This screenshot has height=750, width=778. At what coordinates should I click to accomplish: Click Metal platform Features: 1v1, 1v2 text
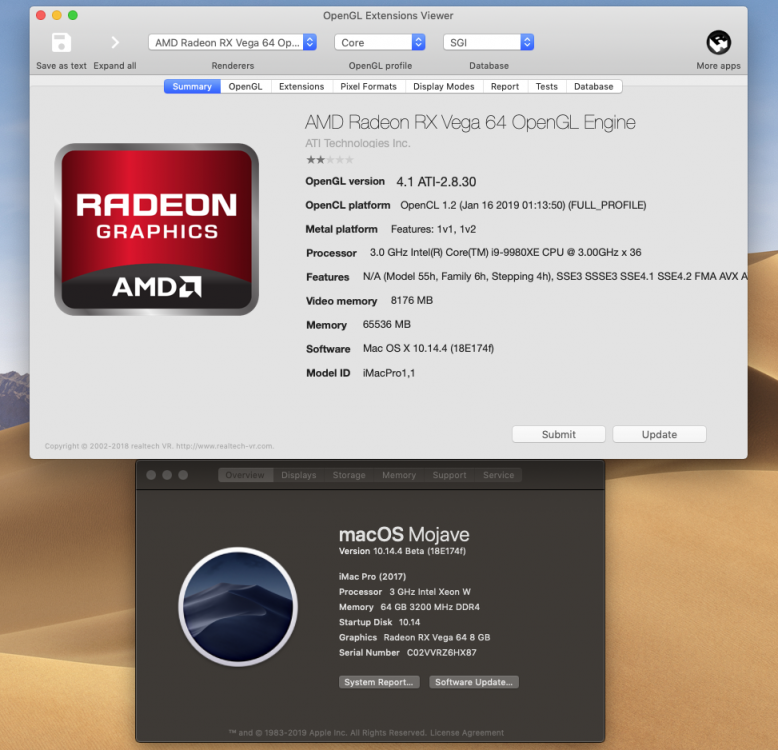coord(433,229)
